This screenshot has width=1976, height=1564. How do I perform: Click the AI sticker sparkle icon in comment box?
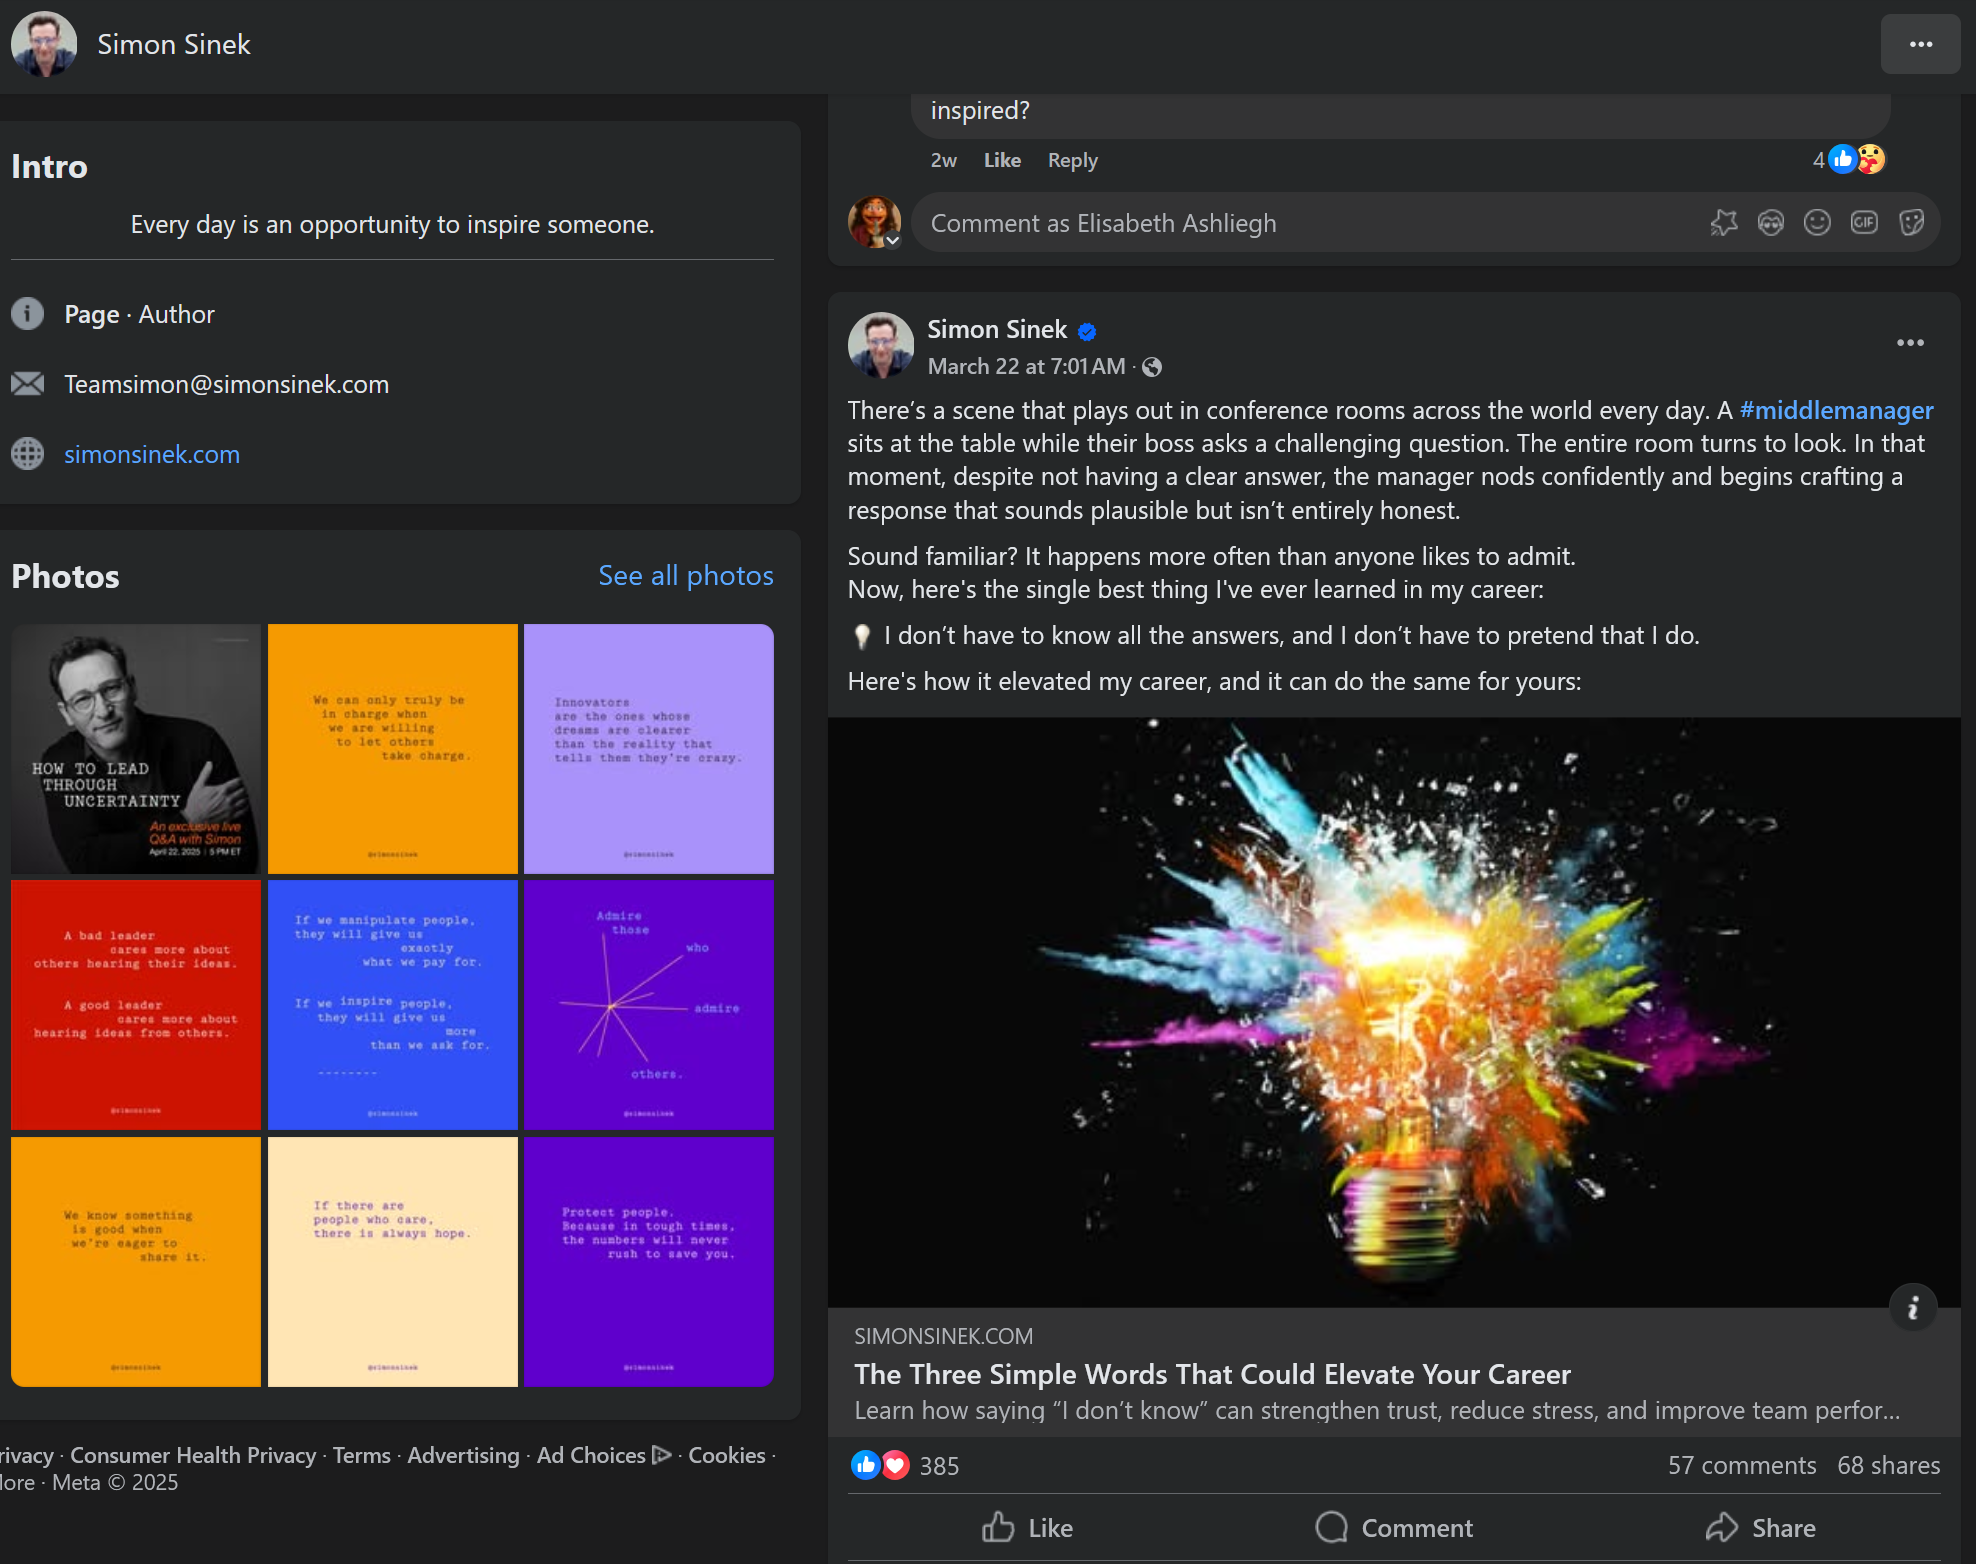[x=1724, y=223]
